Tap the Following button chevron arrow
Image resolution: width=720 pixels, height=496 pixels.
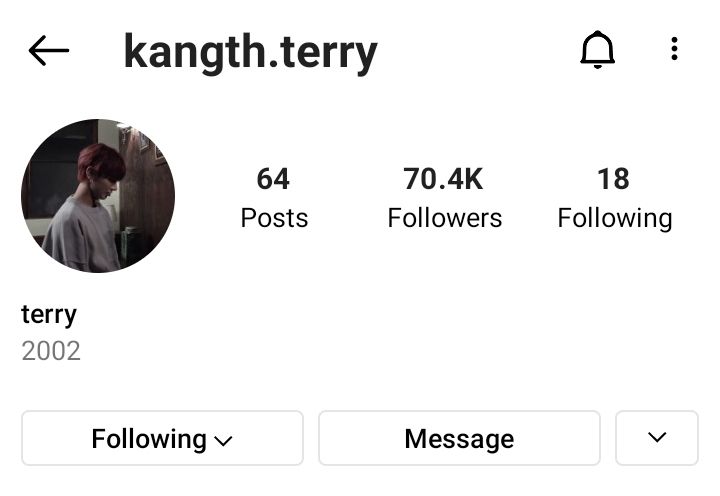click(x=223, y=441)
